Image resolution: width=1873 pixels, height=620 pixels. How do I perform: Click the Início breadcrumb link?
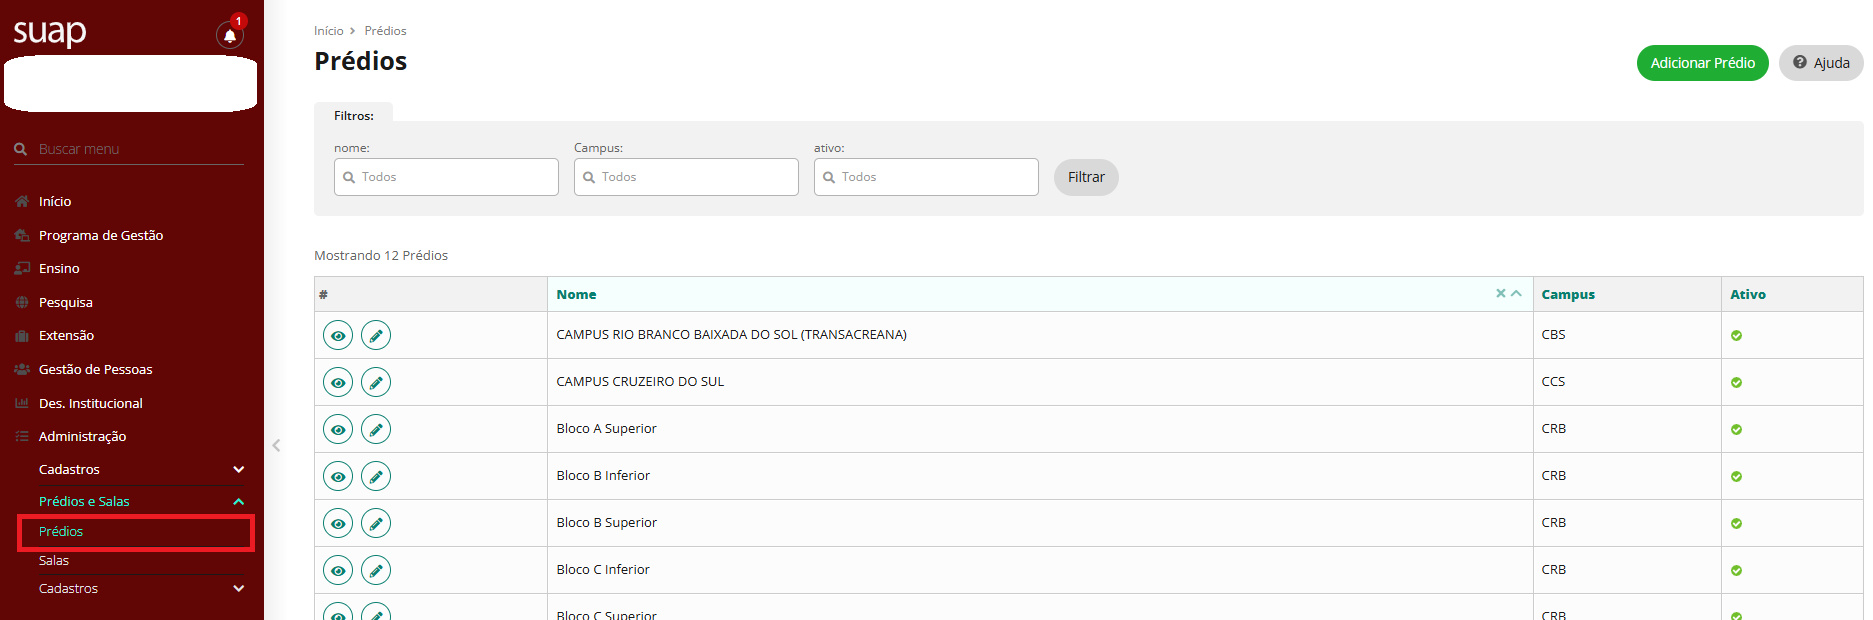(328, 31)
